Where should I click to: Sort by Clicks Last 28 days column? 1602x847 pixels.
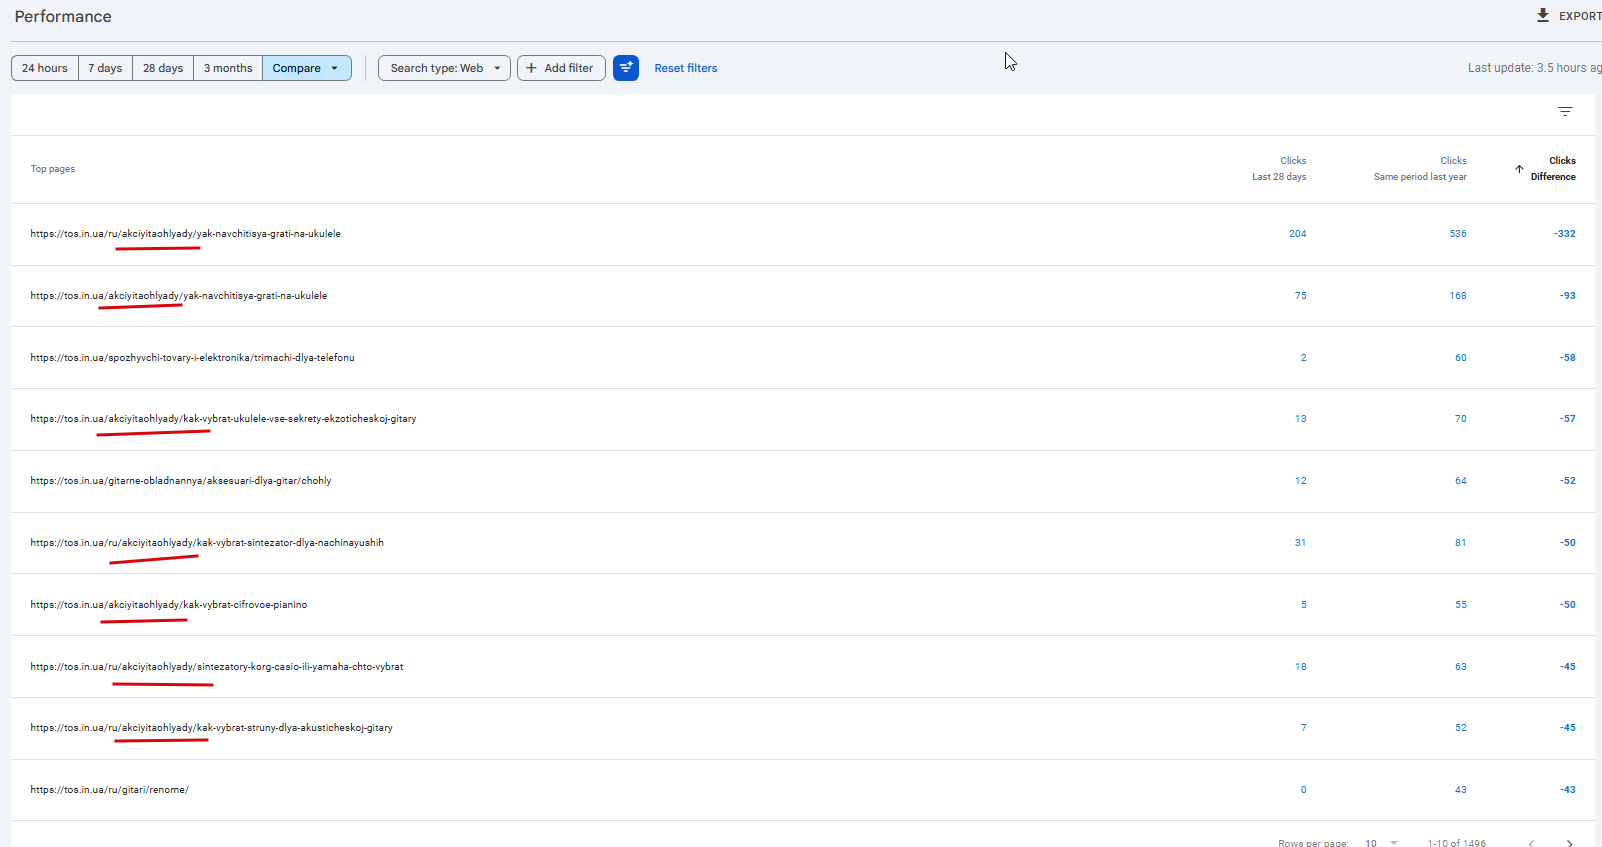[x=1279, y=168]
